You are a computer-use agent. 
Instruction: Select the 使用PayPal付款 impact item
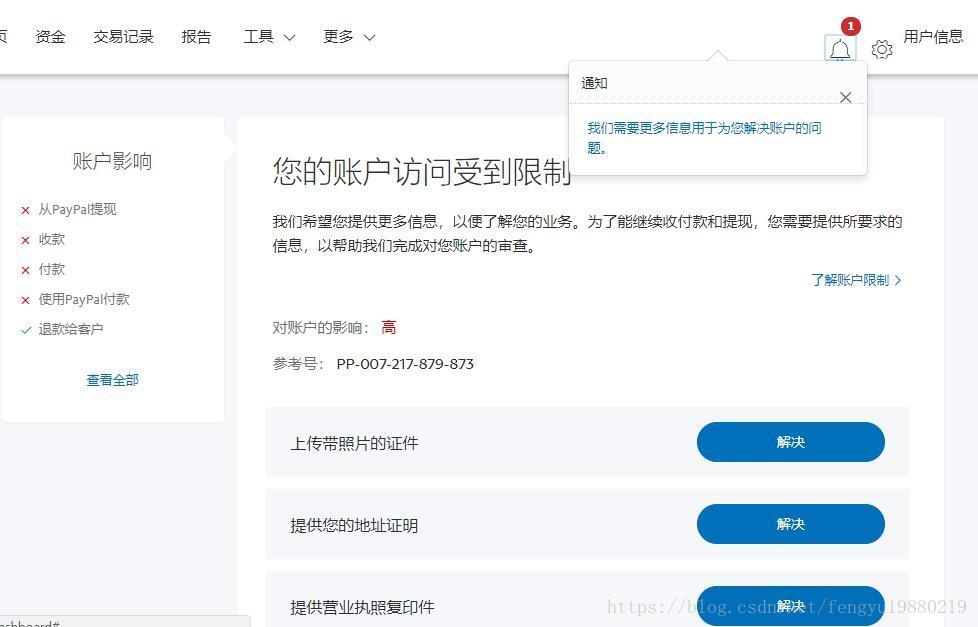pos(84,299)
